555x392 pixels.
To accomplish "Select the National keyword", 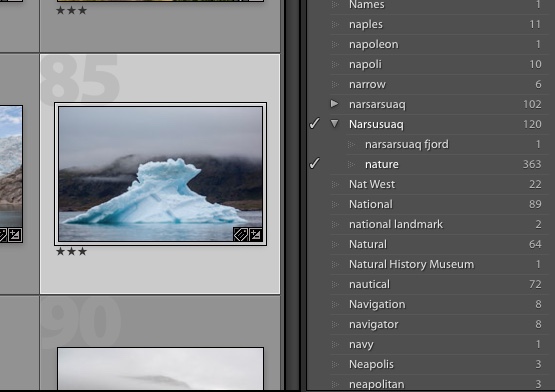I will click(x=371, y=204).
